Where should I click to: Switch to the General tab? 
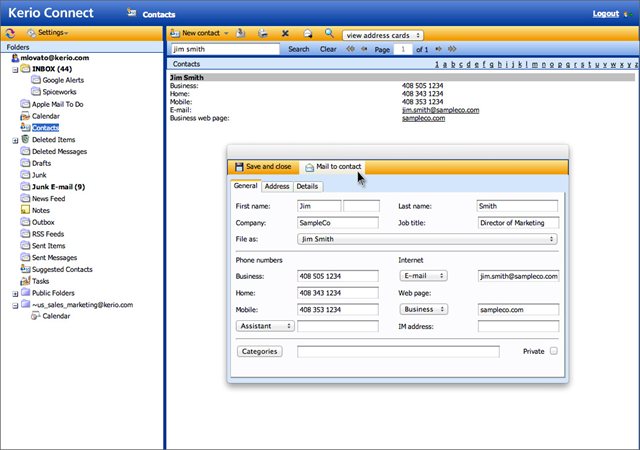tap(245, 185)
